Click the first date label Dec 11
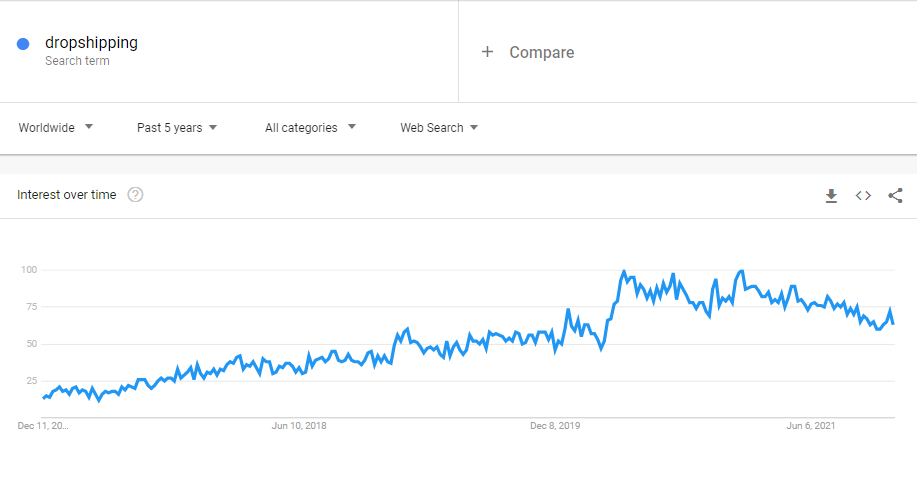Viewport: 917px width, 487px height. pos(43,426)
